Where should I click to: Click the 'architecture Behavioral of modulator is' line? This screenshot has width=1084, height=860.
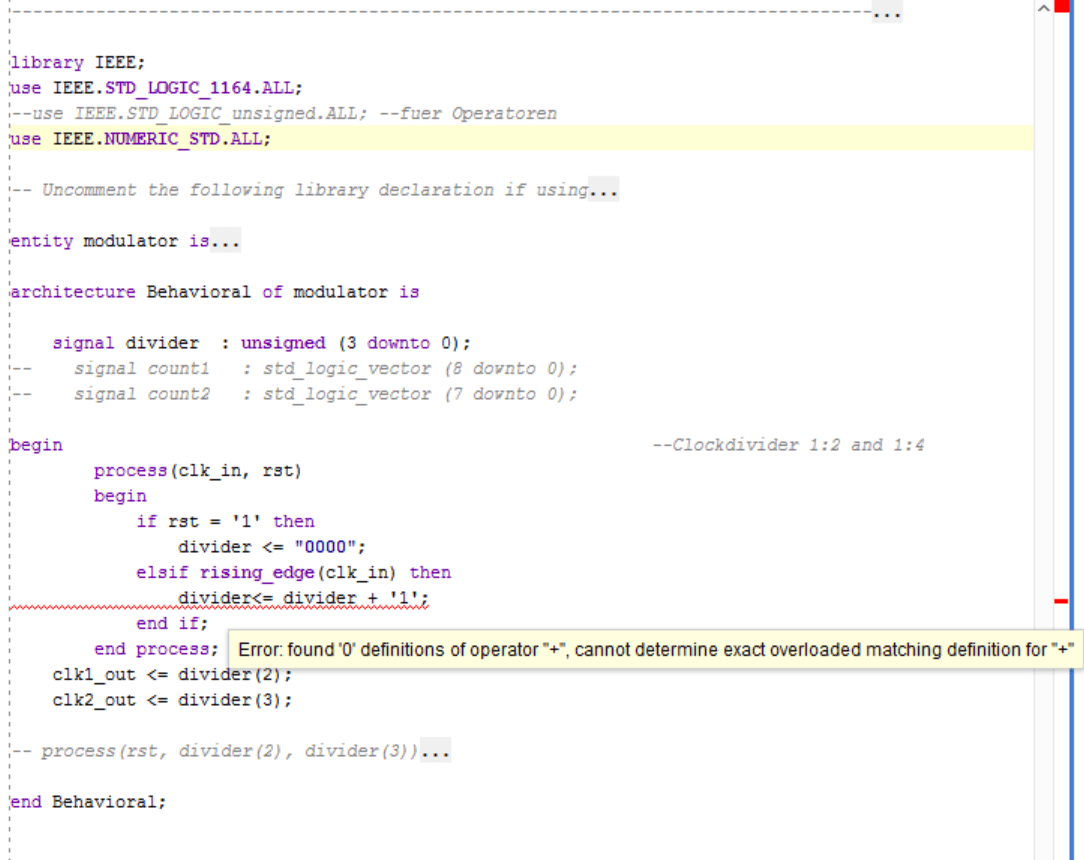pyautogui.click(x=213, y=291)
